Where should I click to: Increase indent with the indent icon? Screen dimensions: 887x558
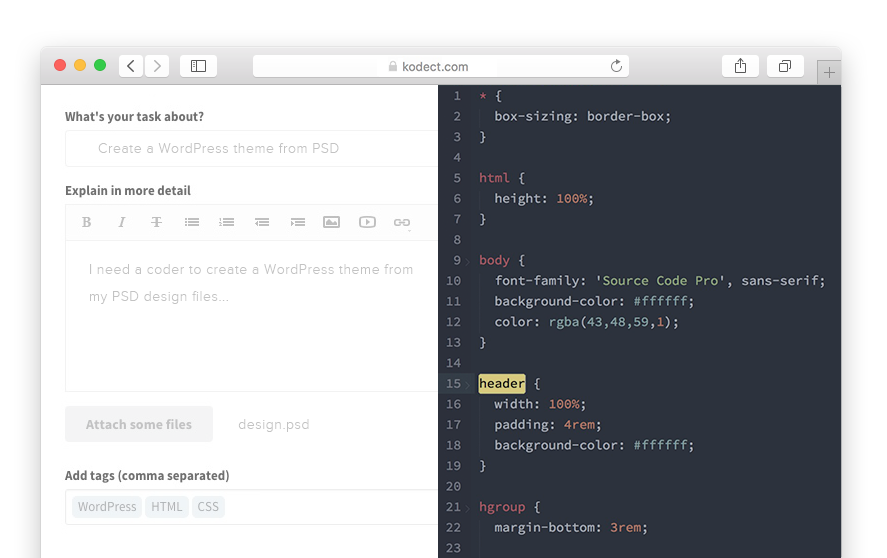[x=298, y=222]
